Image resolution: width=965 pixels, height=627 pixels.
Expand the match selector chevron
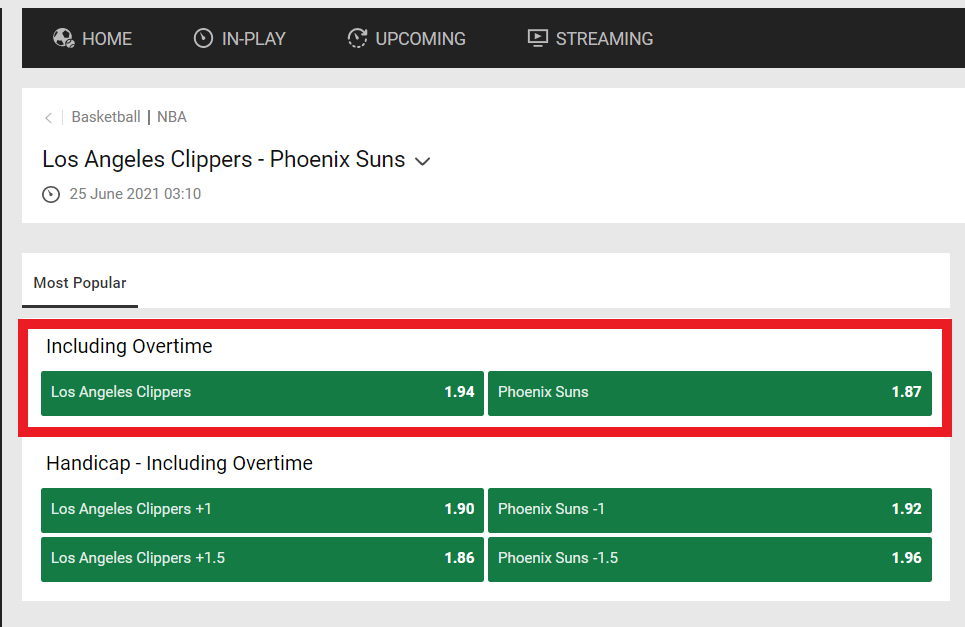point(422,161)
